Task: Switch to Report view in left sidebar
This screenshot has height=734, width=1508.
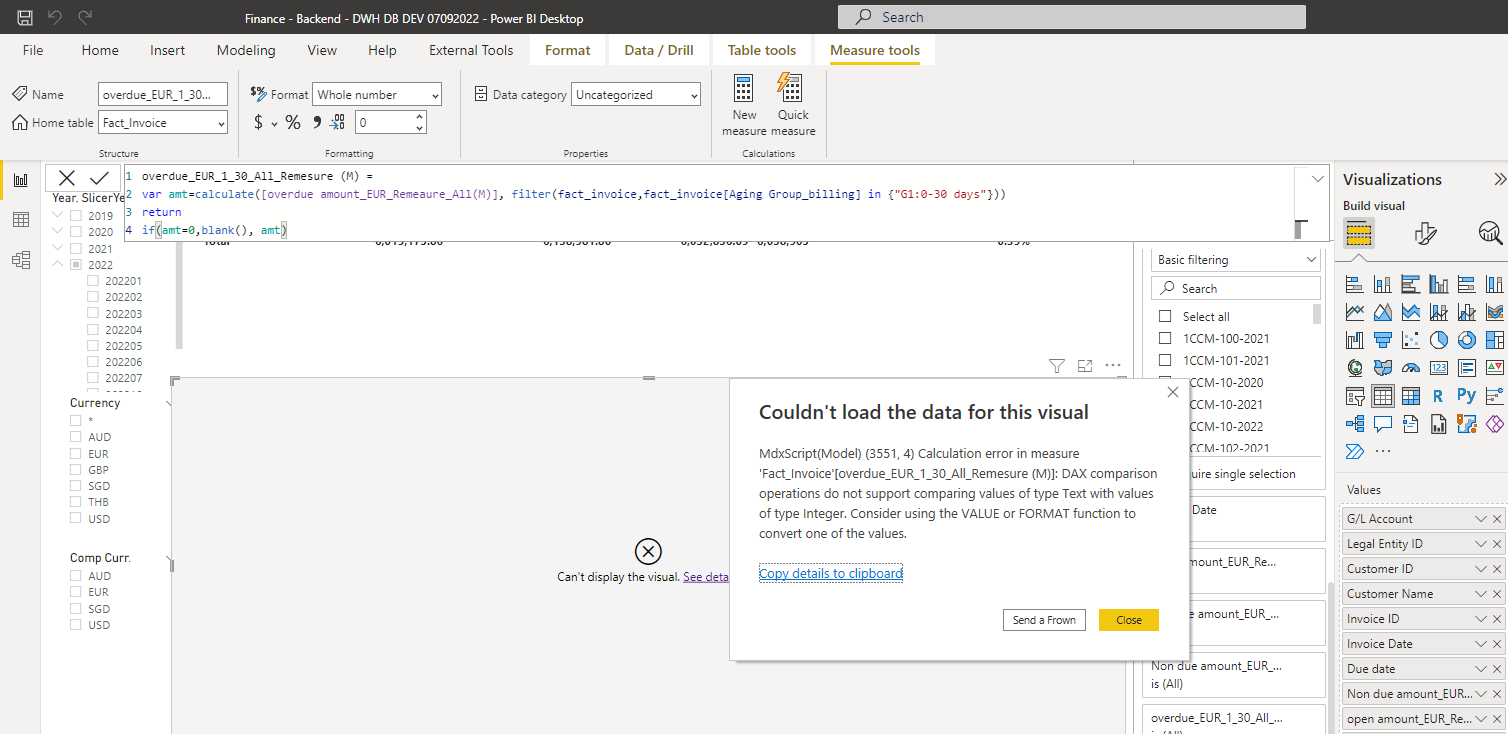Action: 20,180
